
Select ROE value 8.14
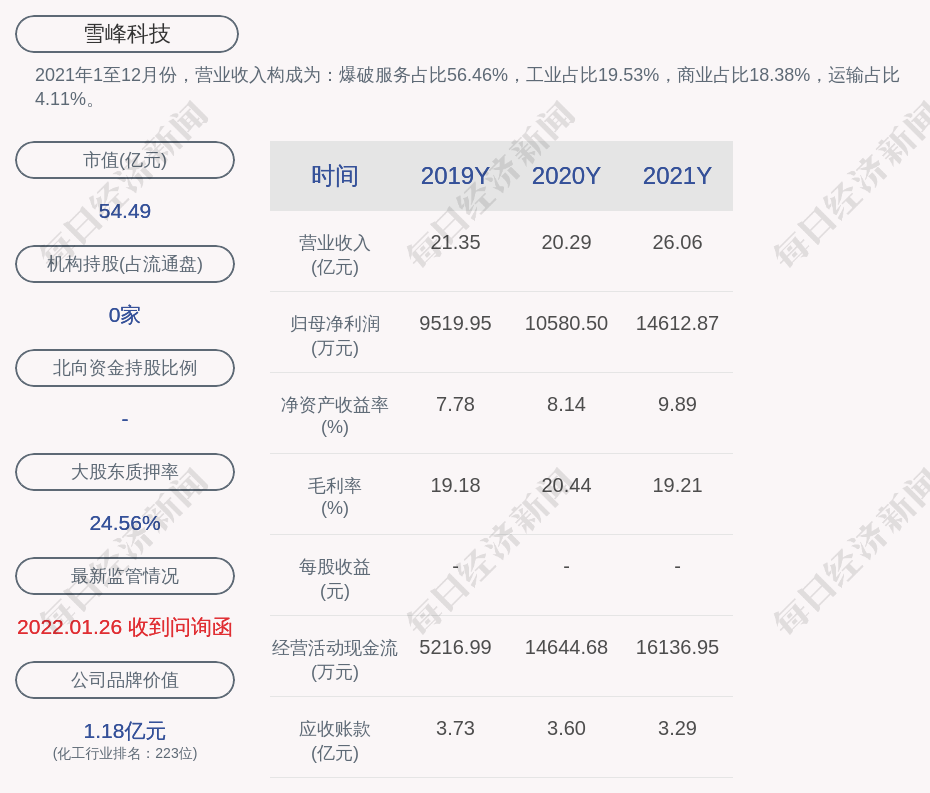click(566, 405)
